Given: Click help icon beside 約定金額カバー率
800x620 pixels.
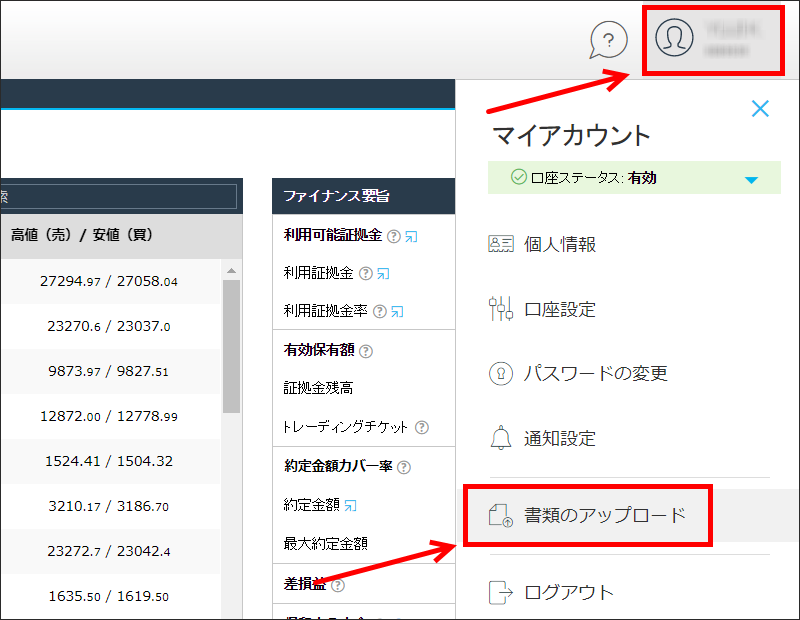Looking at the screenshot, I should point(403,467).
